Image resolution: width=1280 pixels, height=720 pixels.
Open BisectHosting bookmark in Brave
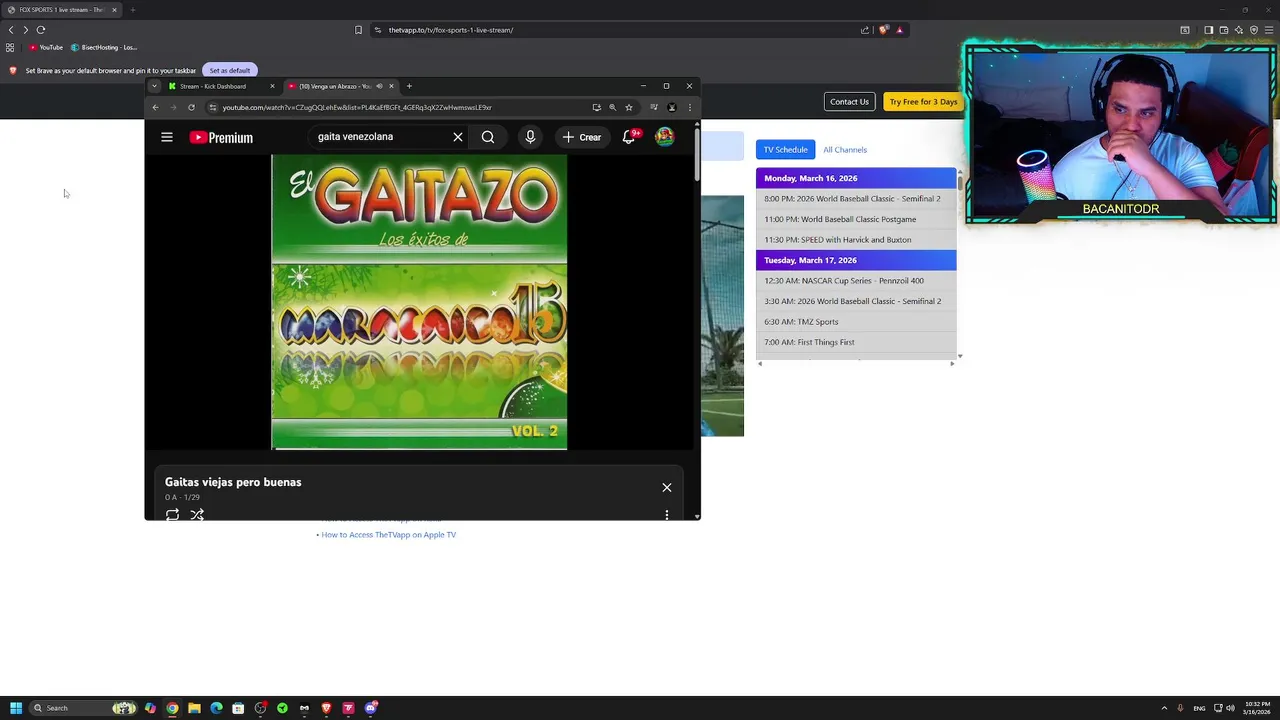coord(104,47)
